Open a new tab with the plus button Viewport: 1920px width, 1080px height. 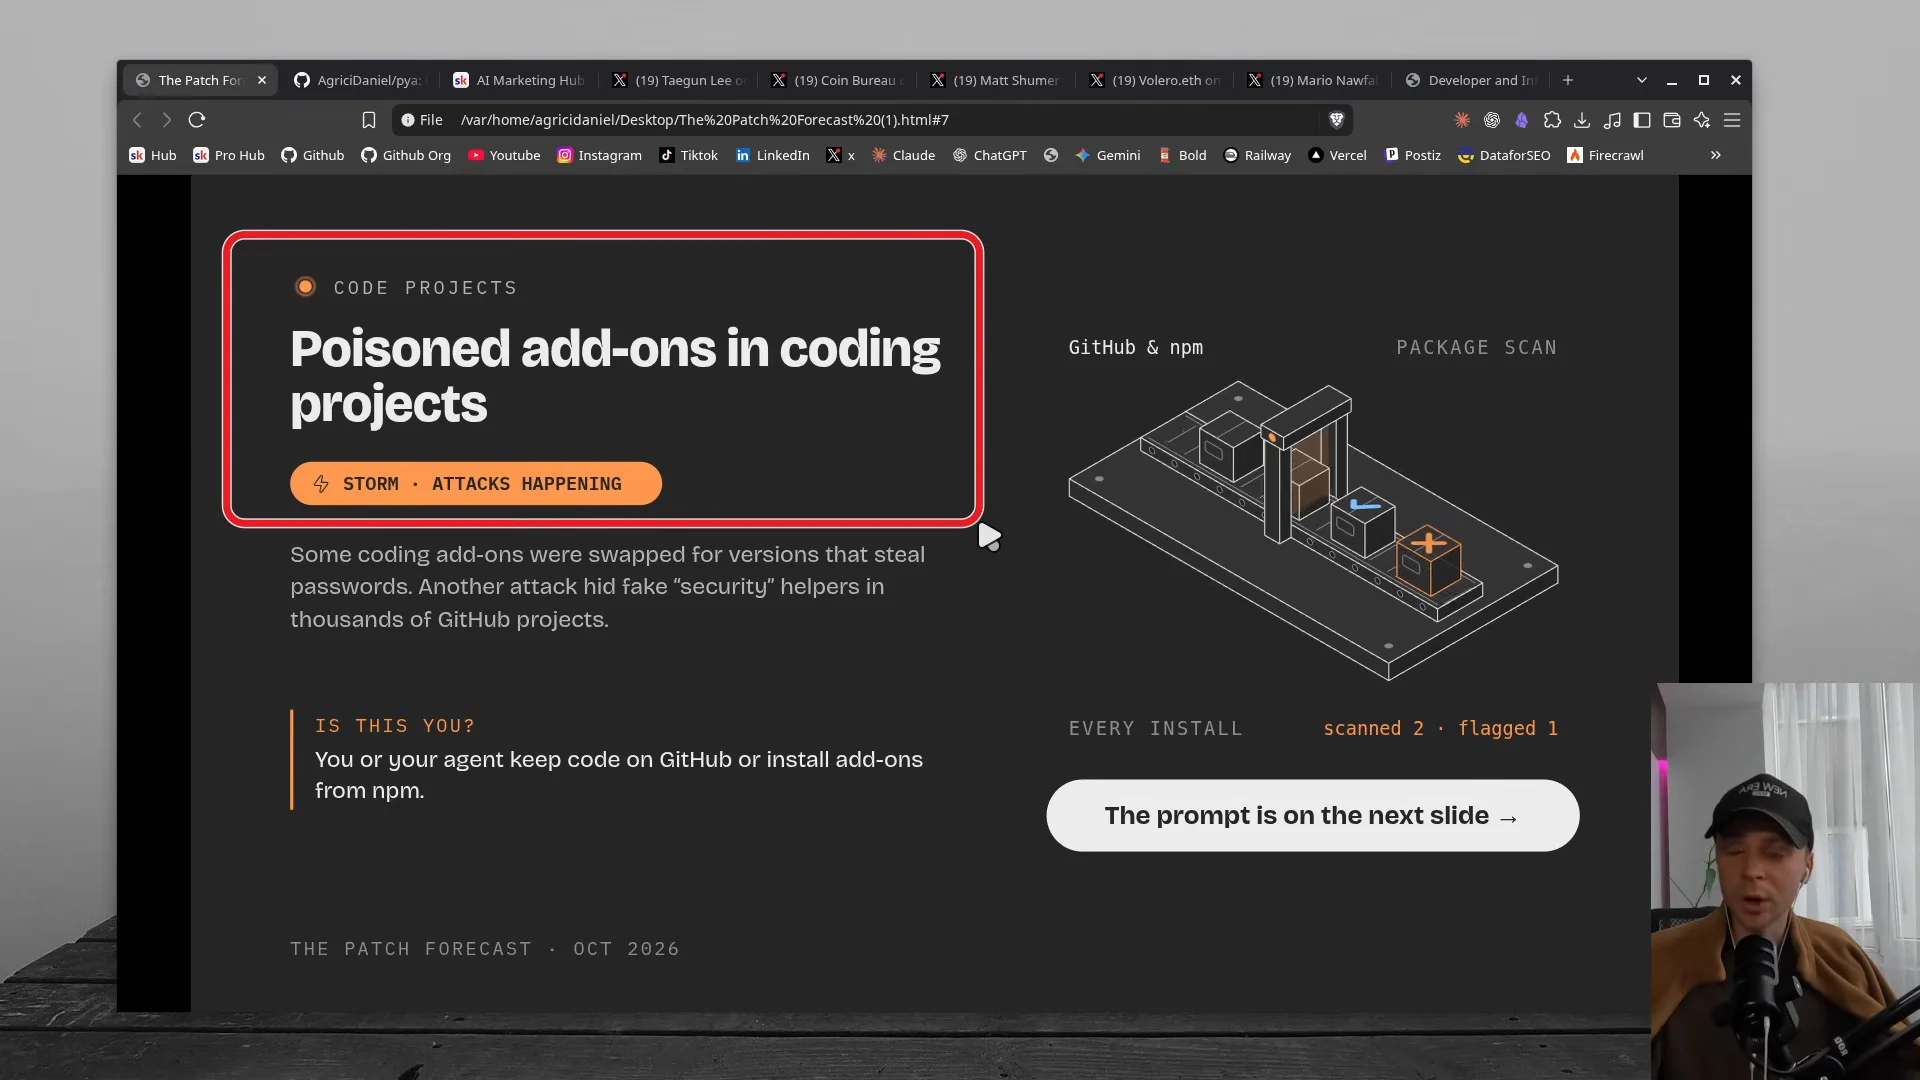[1568, 80]
